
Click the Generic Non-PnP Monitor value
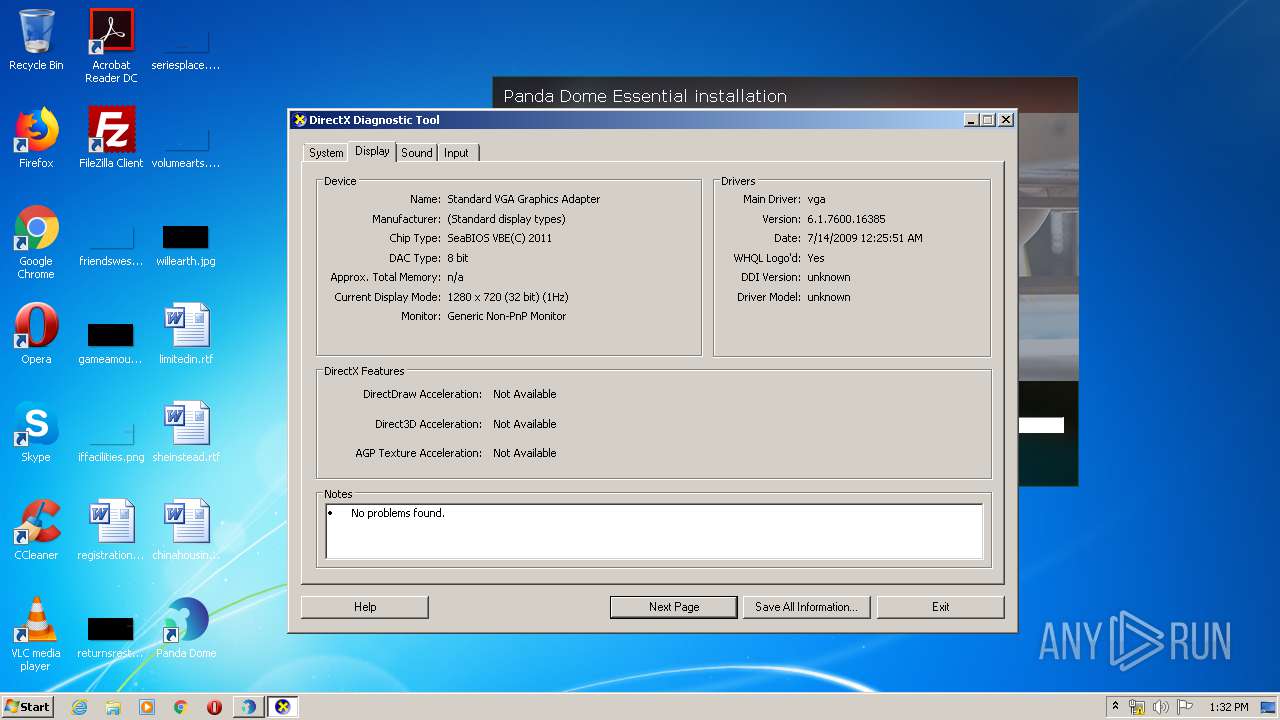pyautogui.click(x=506, y=316)
